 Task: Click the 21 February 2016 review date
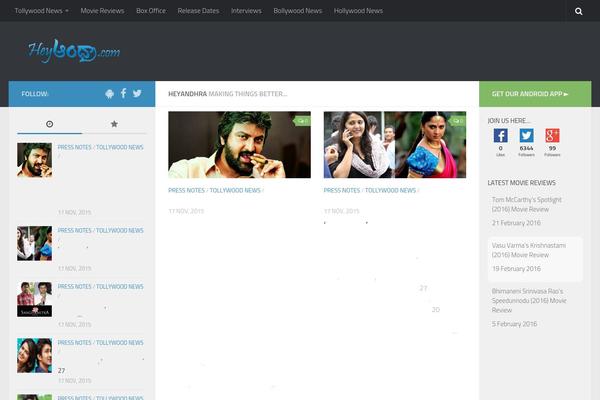(516, 223)
